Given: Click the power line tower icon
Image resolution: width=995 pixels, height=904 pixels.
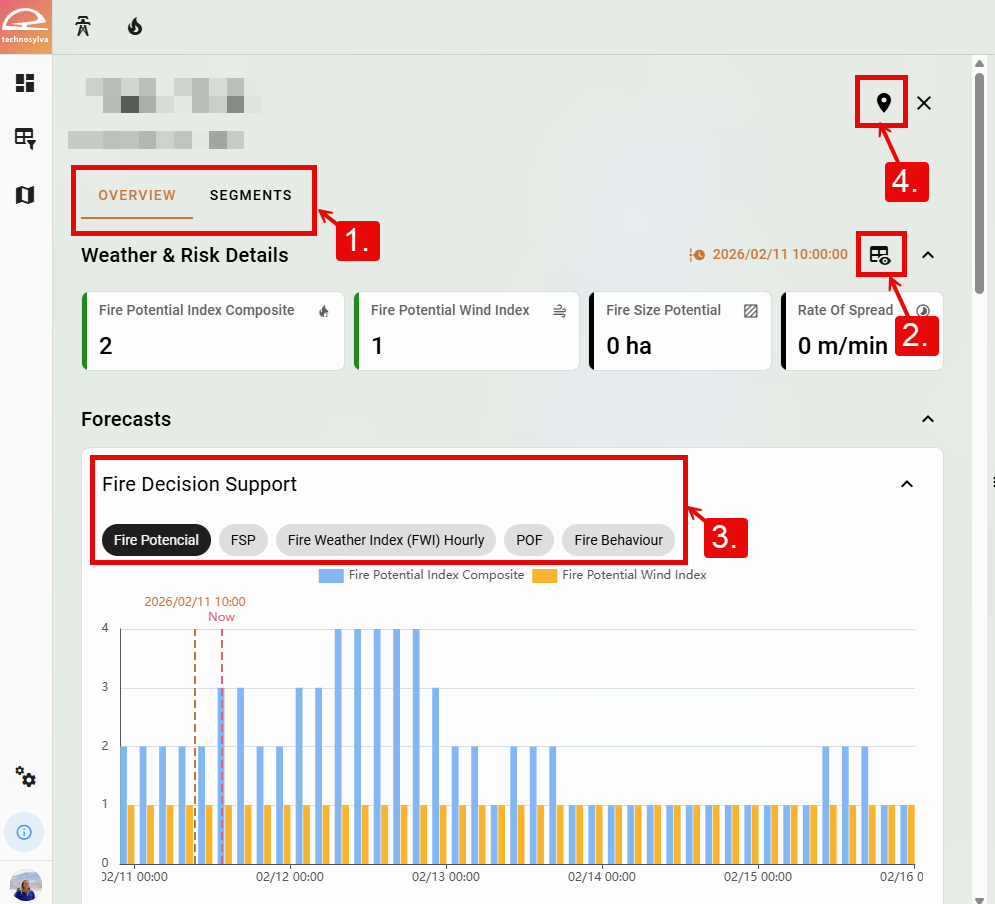Looking at the screenshot, I should (84, 27).
